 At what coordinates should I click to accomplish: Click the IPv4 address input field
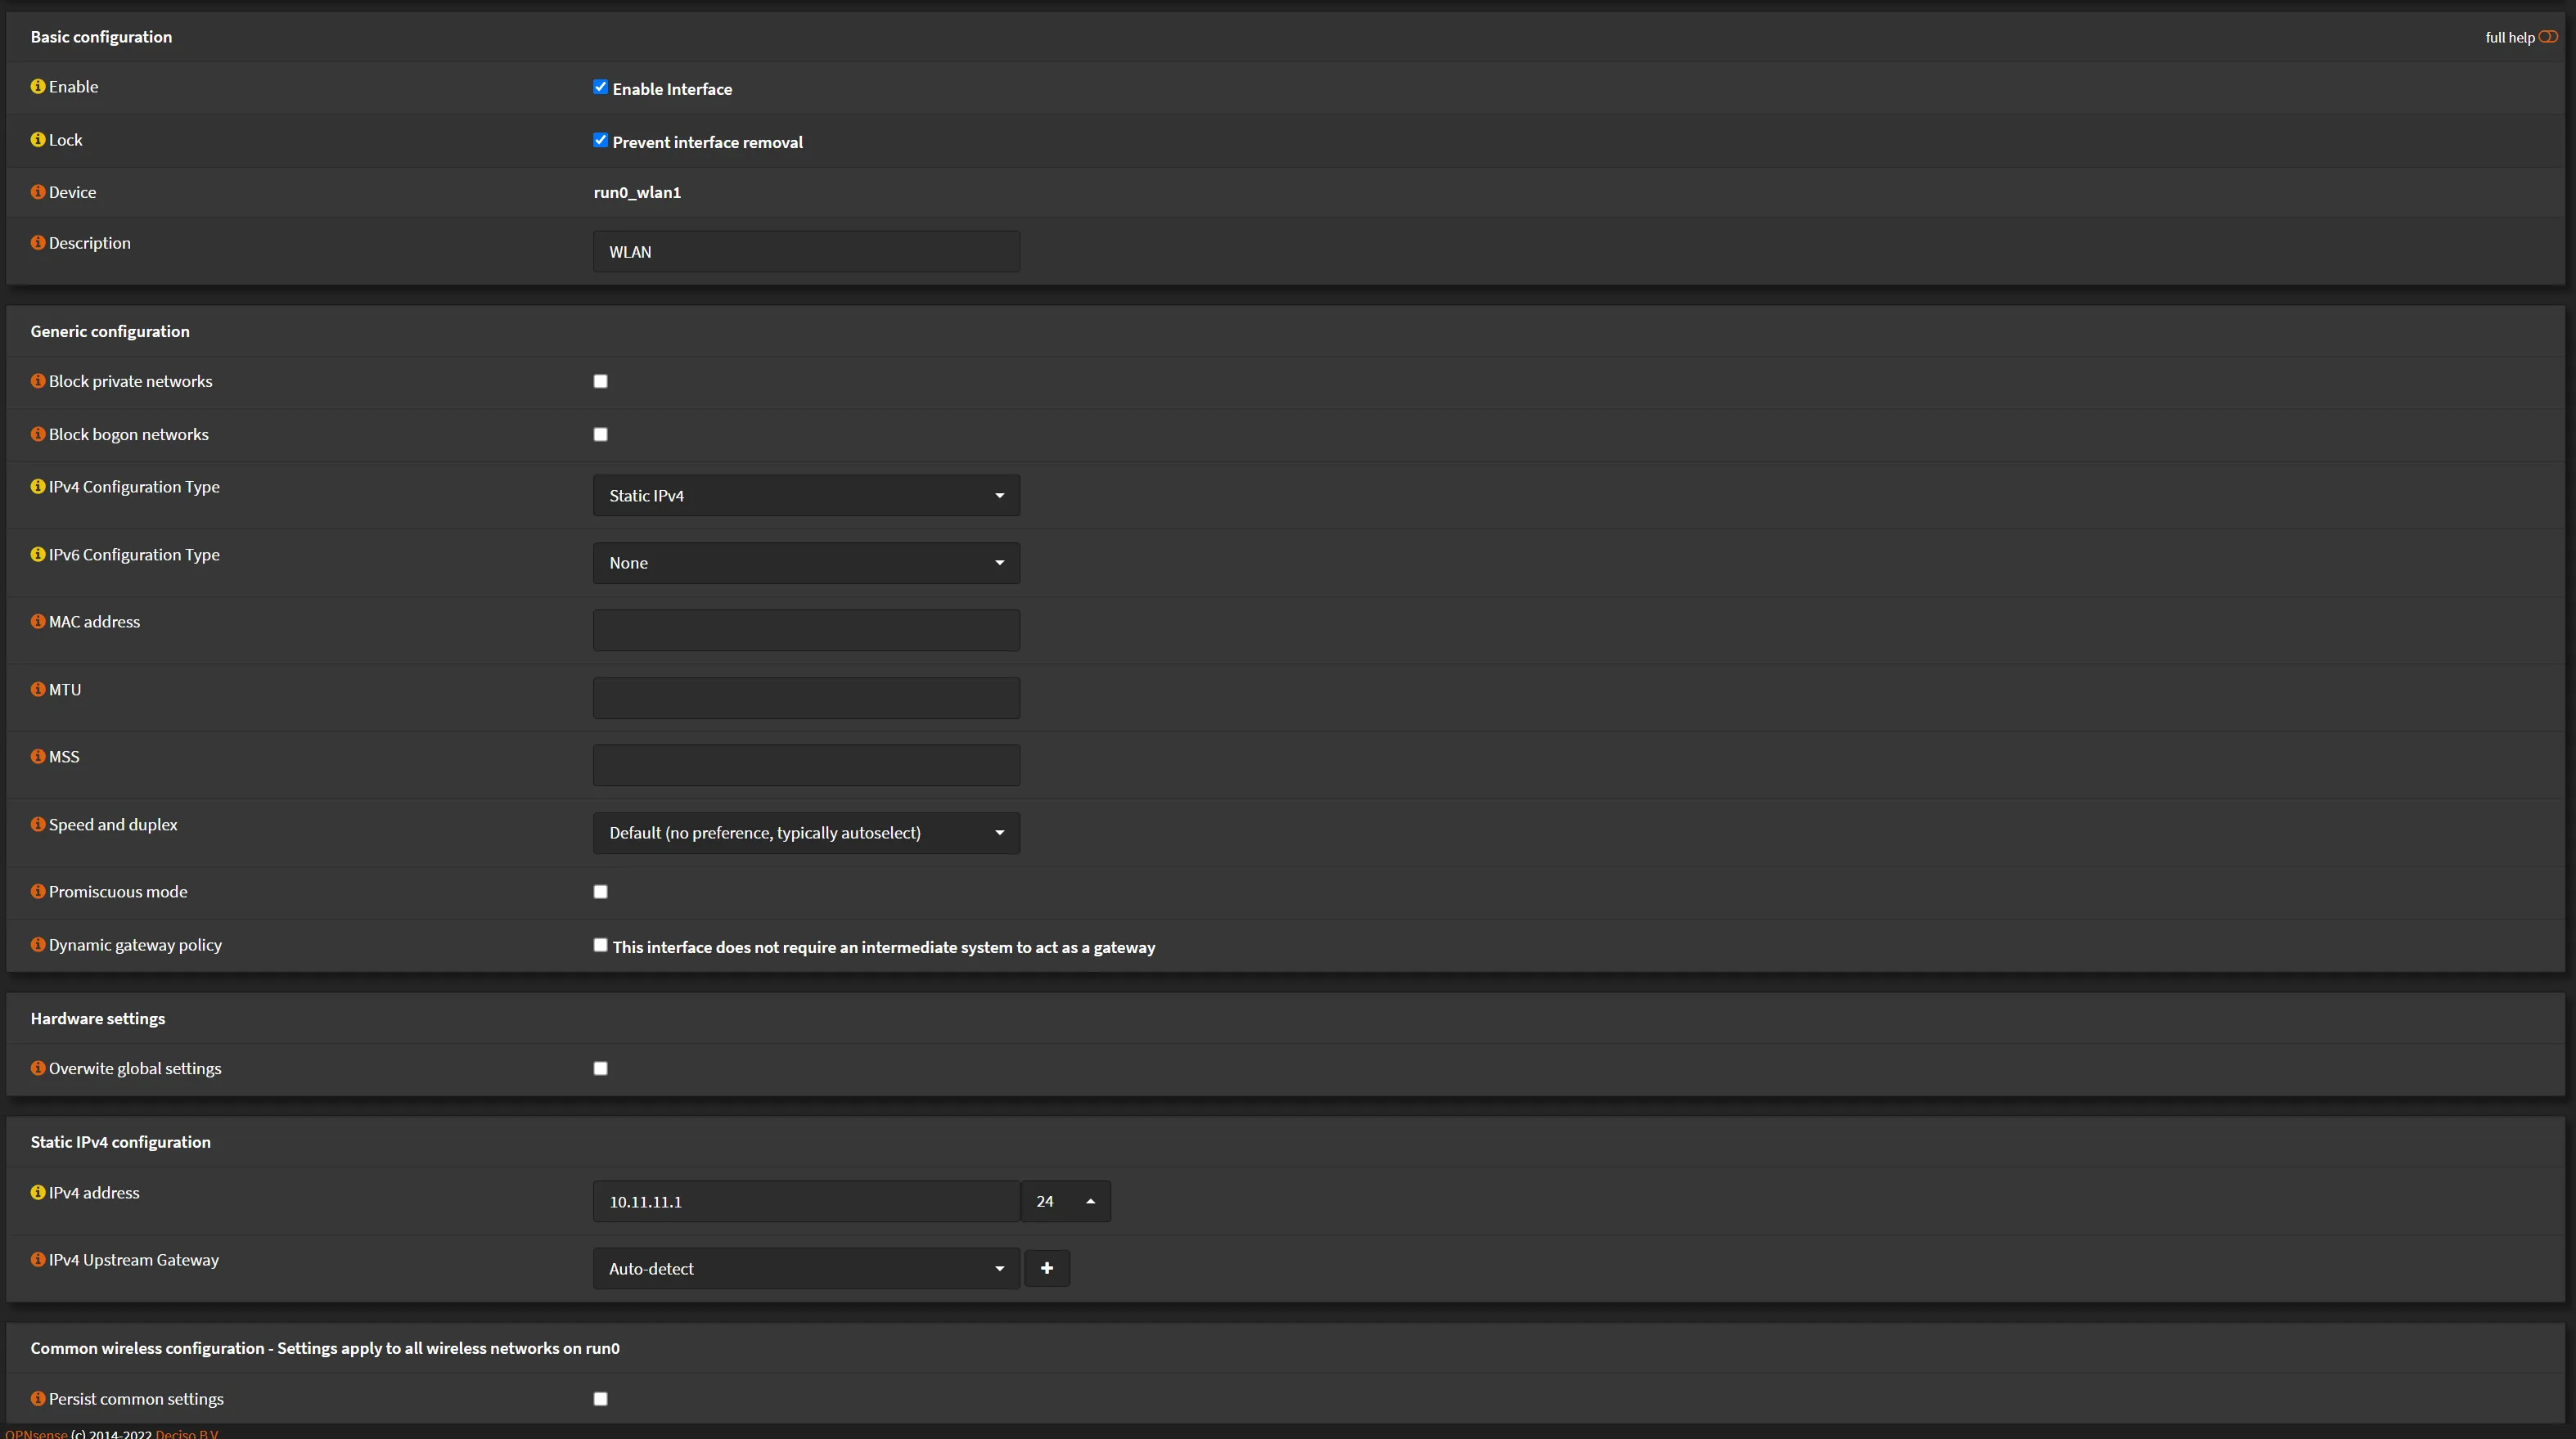click(806, 1201)
